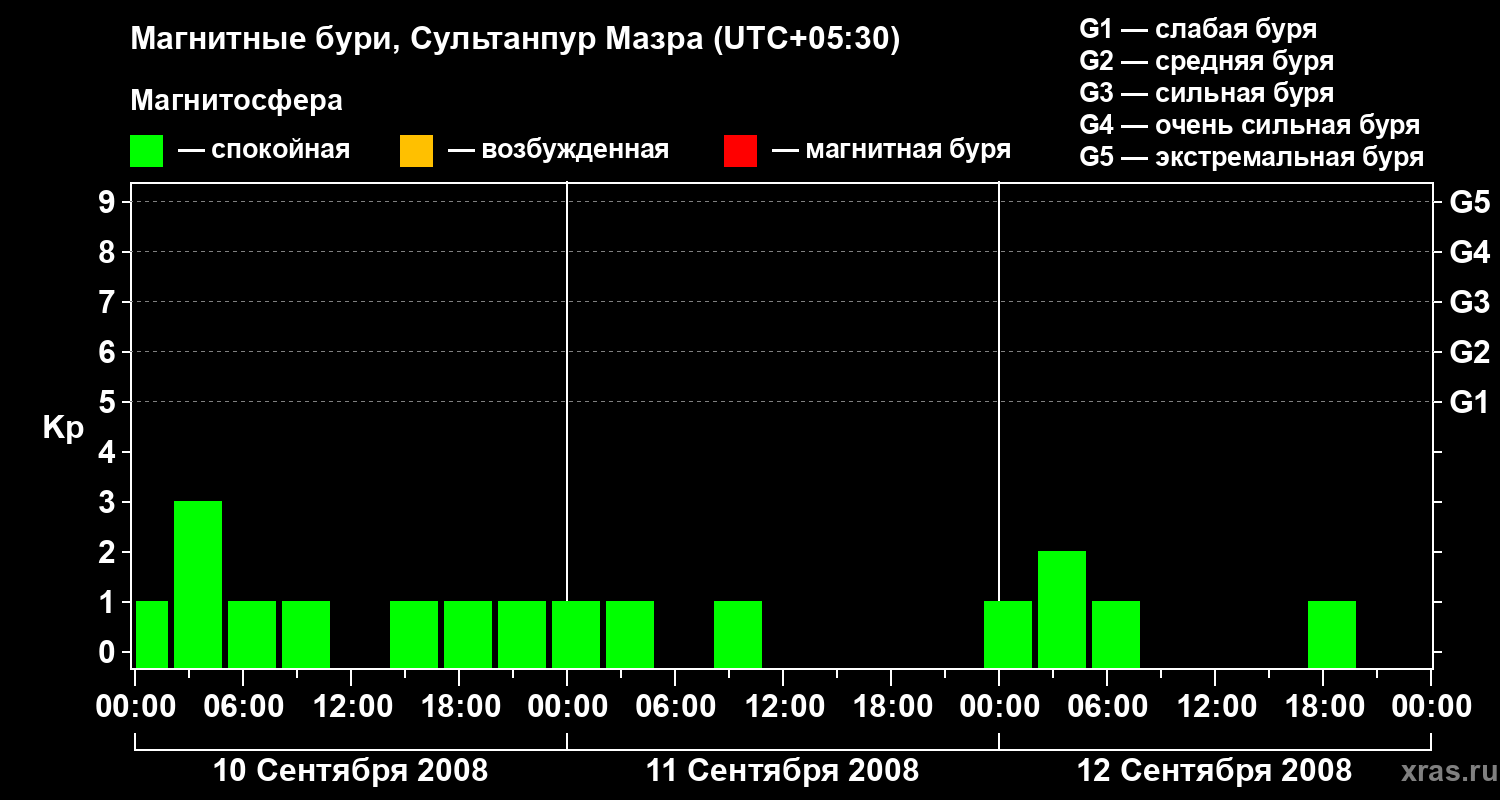Click the '11 Сентября 2008' date label
Viewport: 1500px width, 800px height.
(782, 771)
